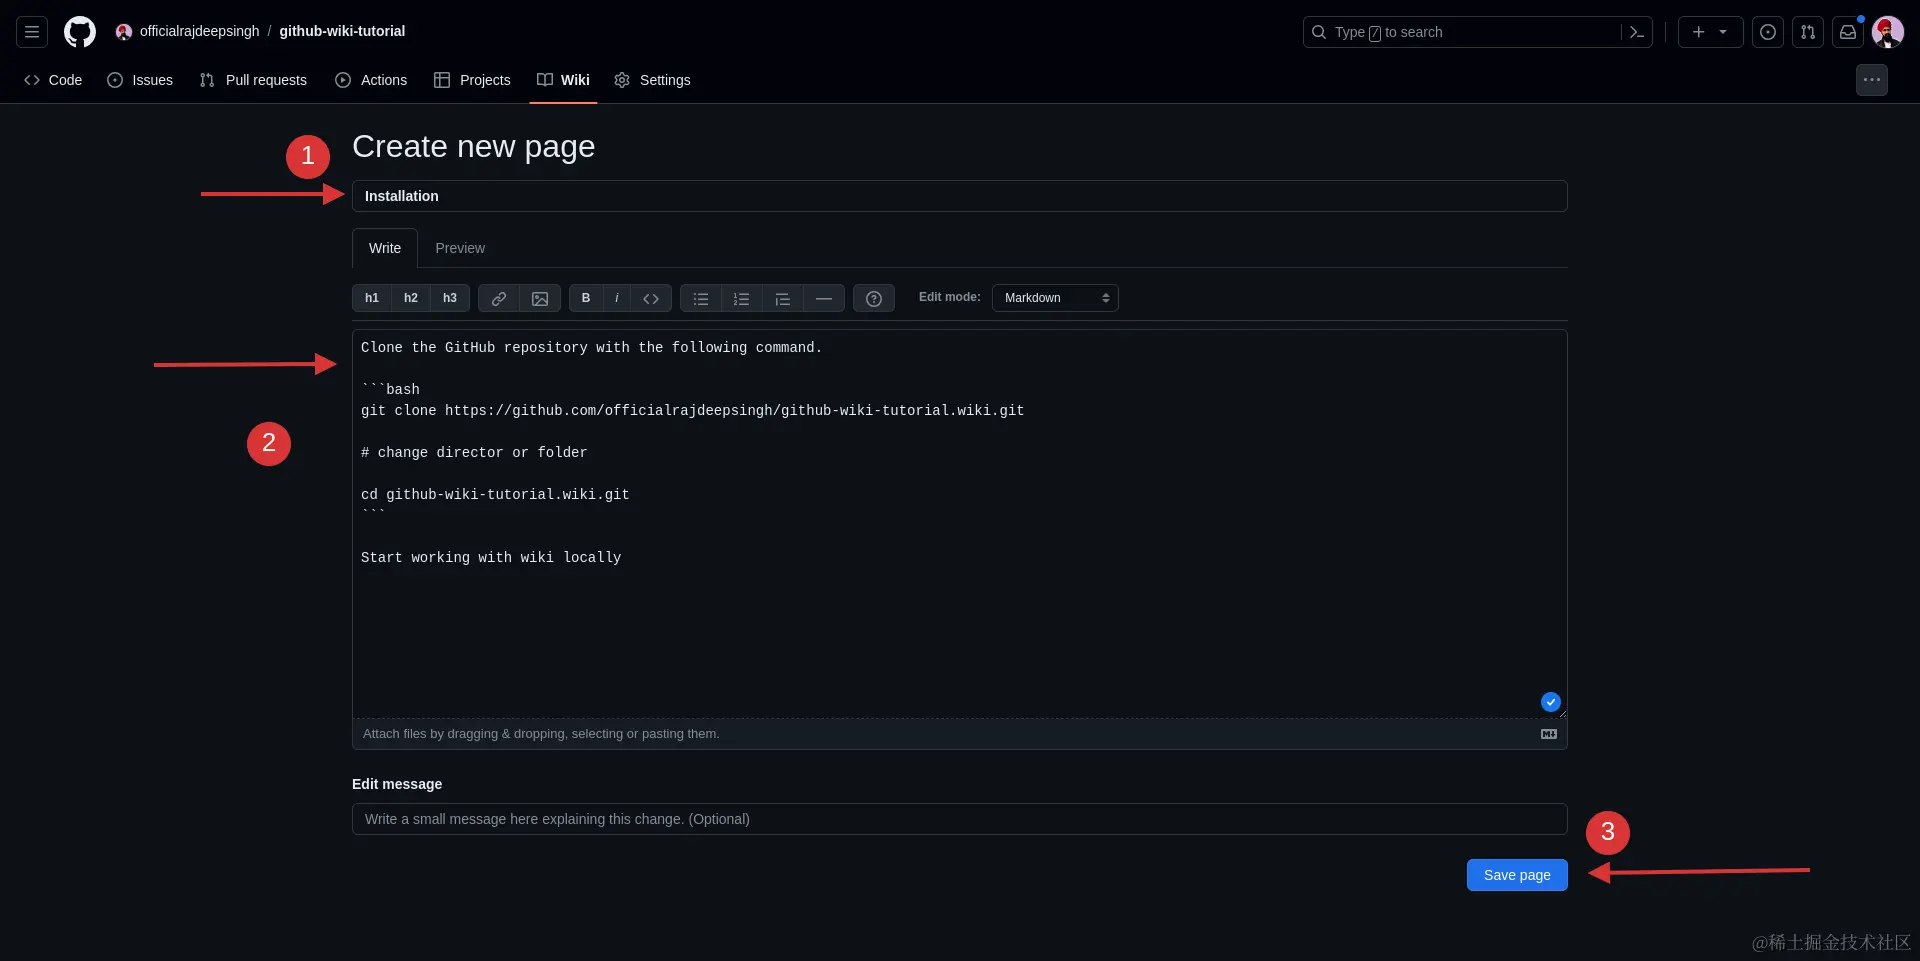Image resolution: width=1920 pixels, height=961 pixels.
Task: Open the pull requests icon in header
Action: coord(1808,32)
